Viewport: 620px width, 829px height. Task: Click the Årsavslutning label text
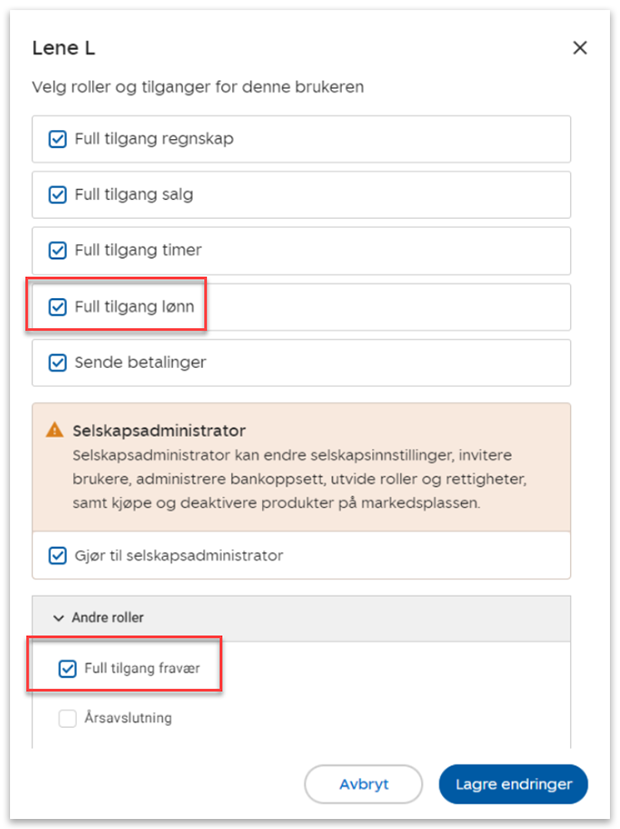click(128, 717)
